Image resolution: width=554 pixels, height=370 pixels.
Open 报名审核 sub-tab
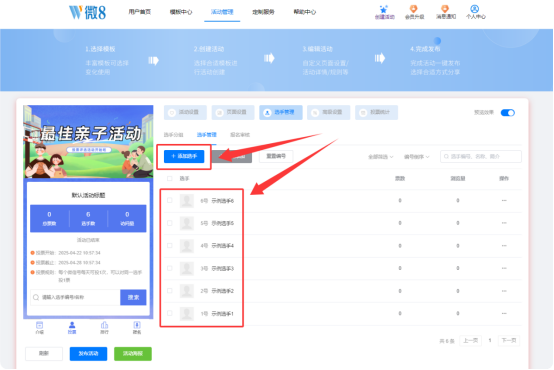[240, 135]
